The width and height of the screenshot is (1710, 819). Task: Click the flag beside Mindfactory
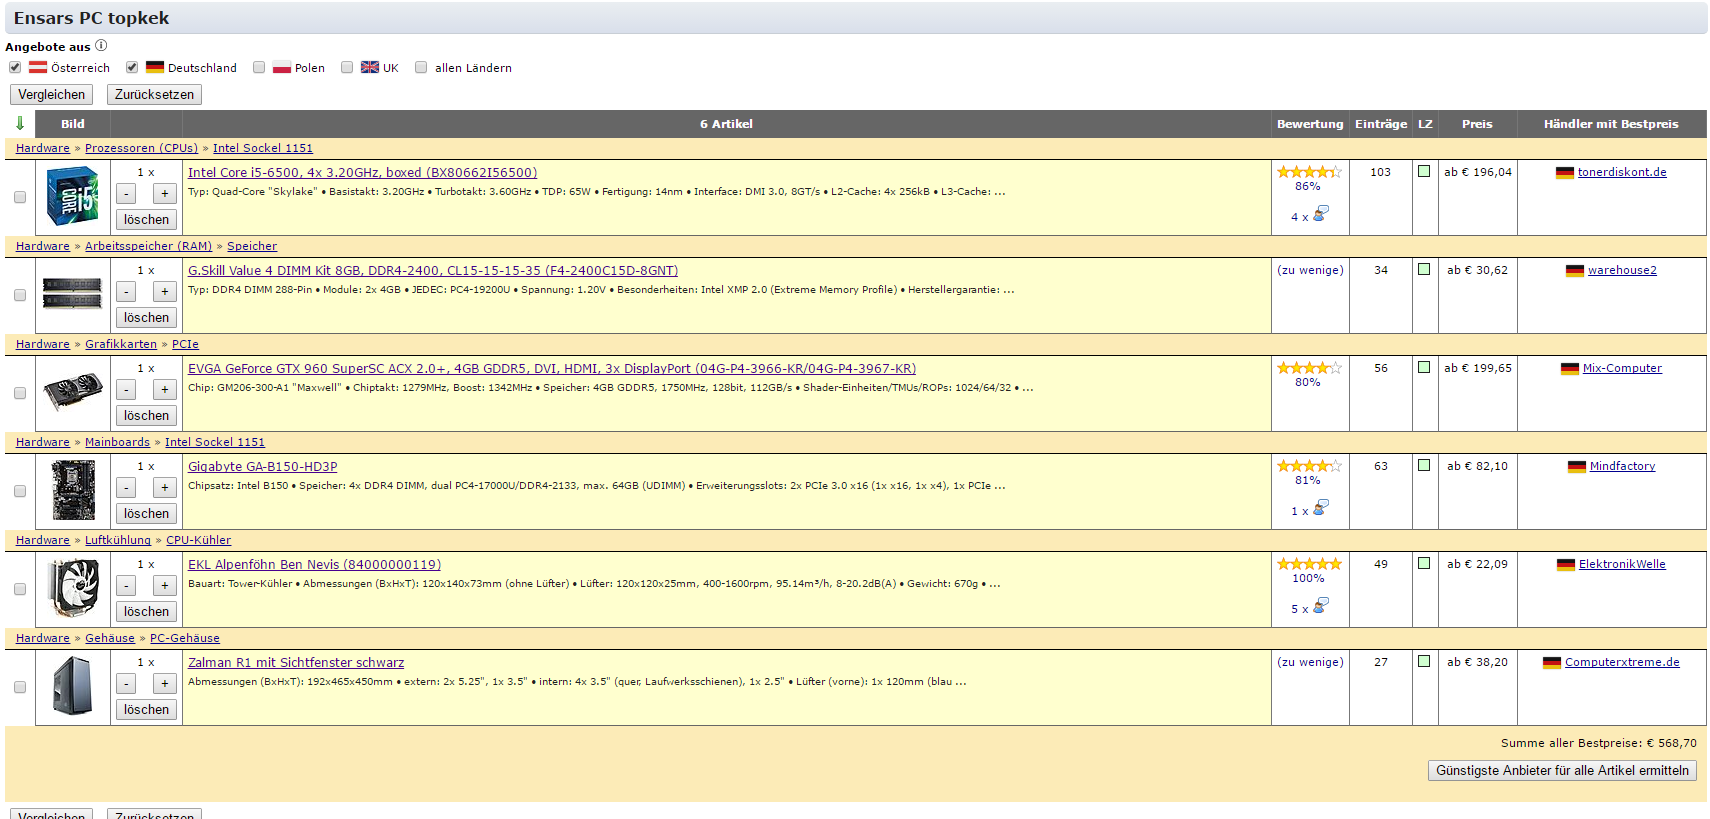pyautogui.click(x=1577, y=467)
